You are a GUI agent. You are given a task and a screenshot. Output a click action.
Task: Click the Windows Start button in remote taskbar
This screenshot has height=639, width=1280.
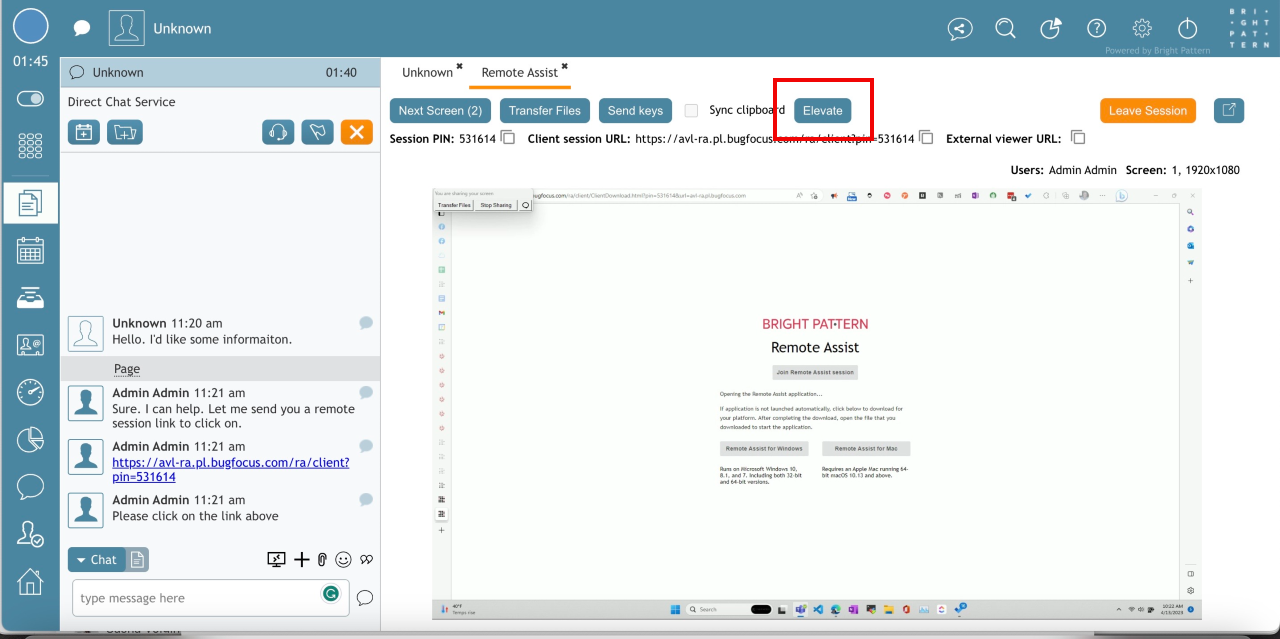tap(674, 609)
